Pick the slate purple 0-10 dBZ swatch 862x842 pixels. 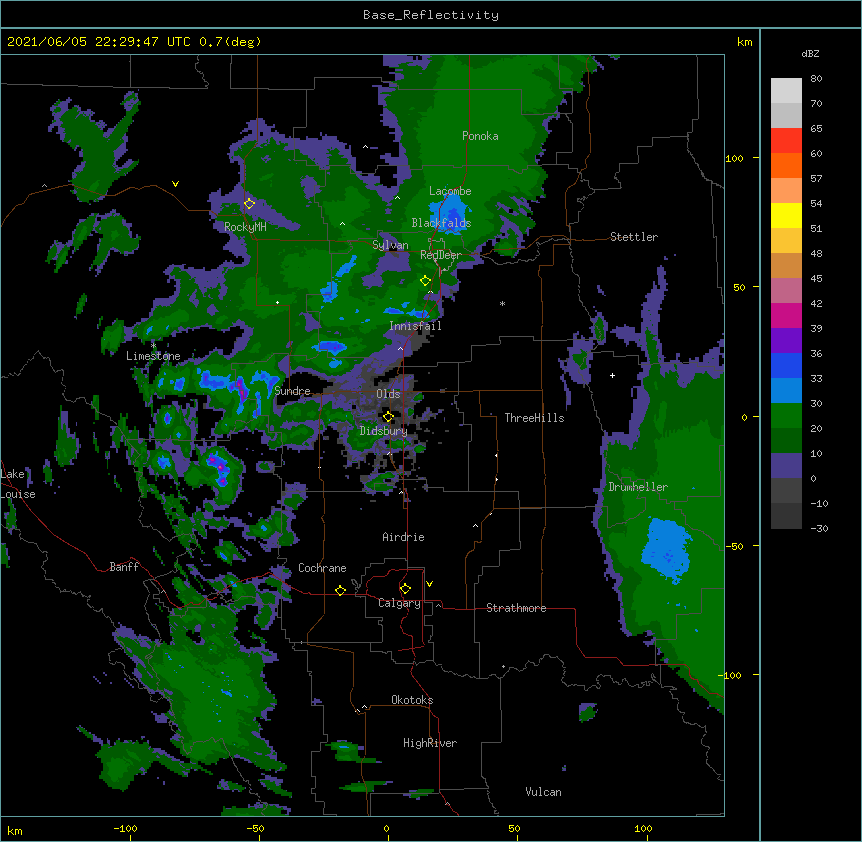[x=786, y=466]
